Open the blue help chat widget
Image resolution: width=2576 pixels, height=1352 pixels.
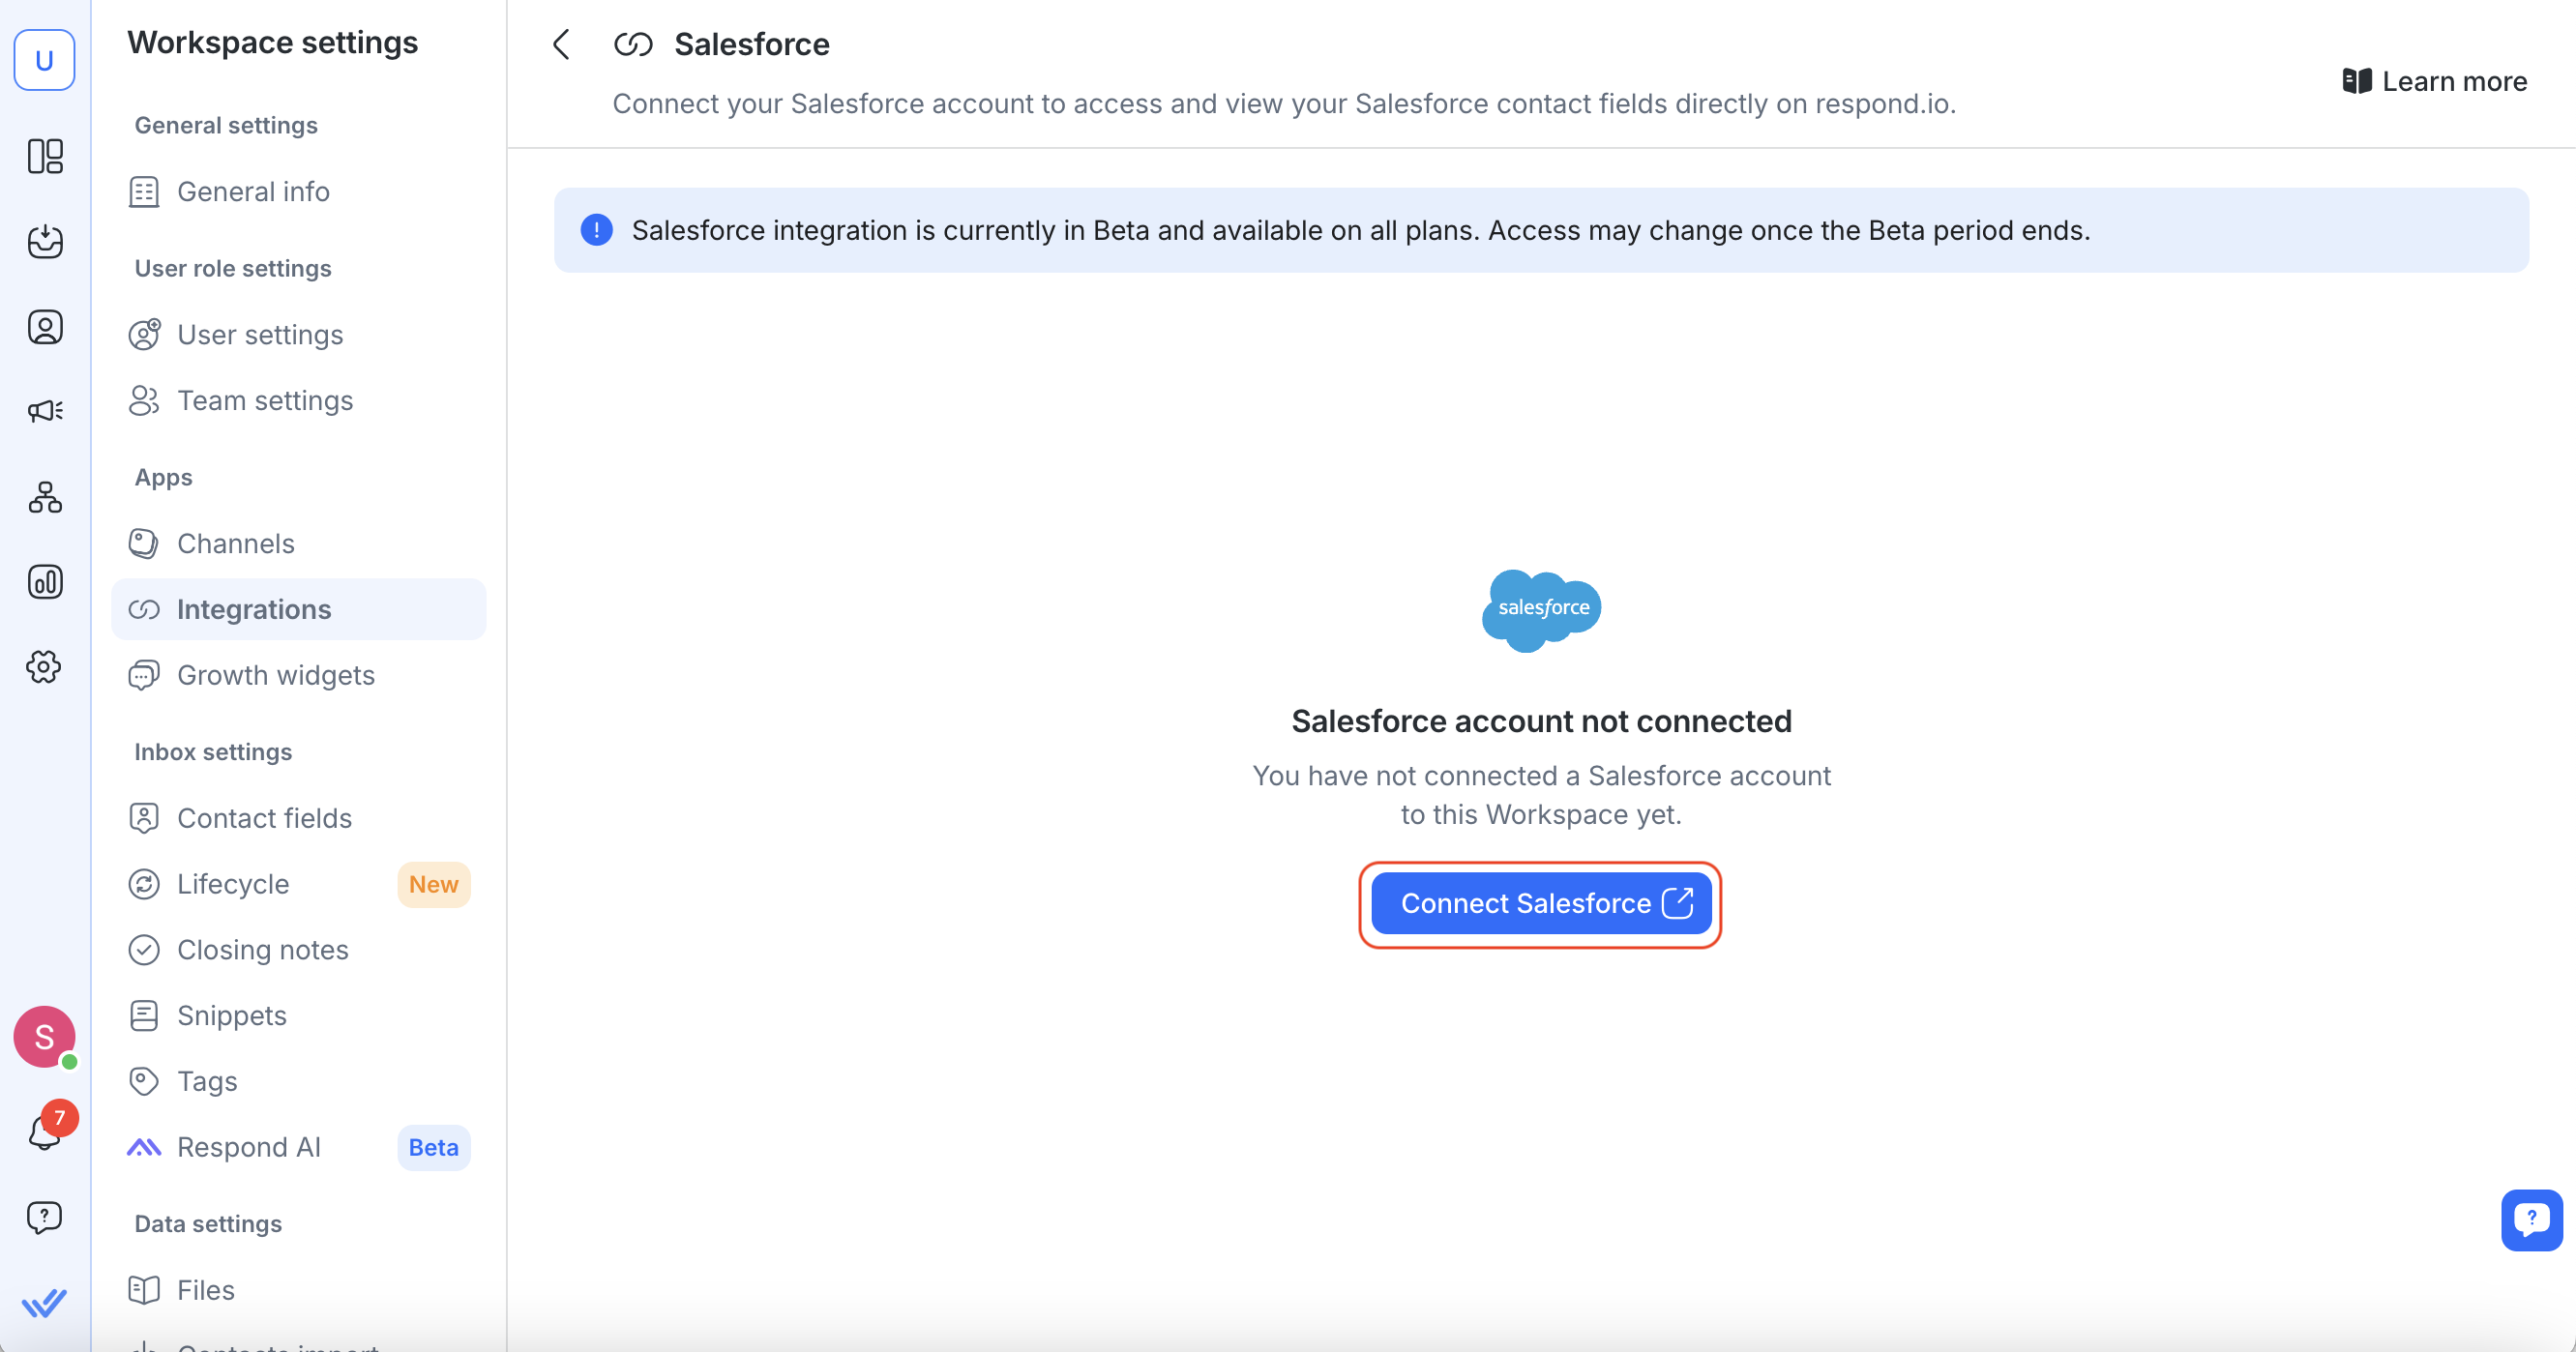pos(2531,1219)
